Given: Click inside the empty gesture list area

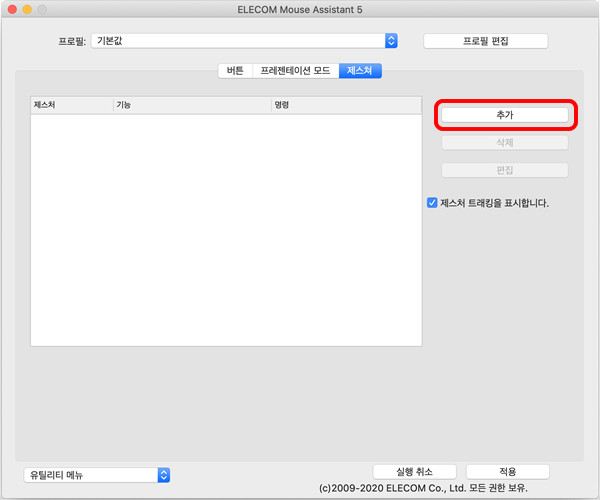Looking at the screenshot, I should coord(226,230).
